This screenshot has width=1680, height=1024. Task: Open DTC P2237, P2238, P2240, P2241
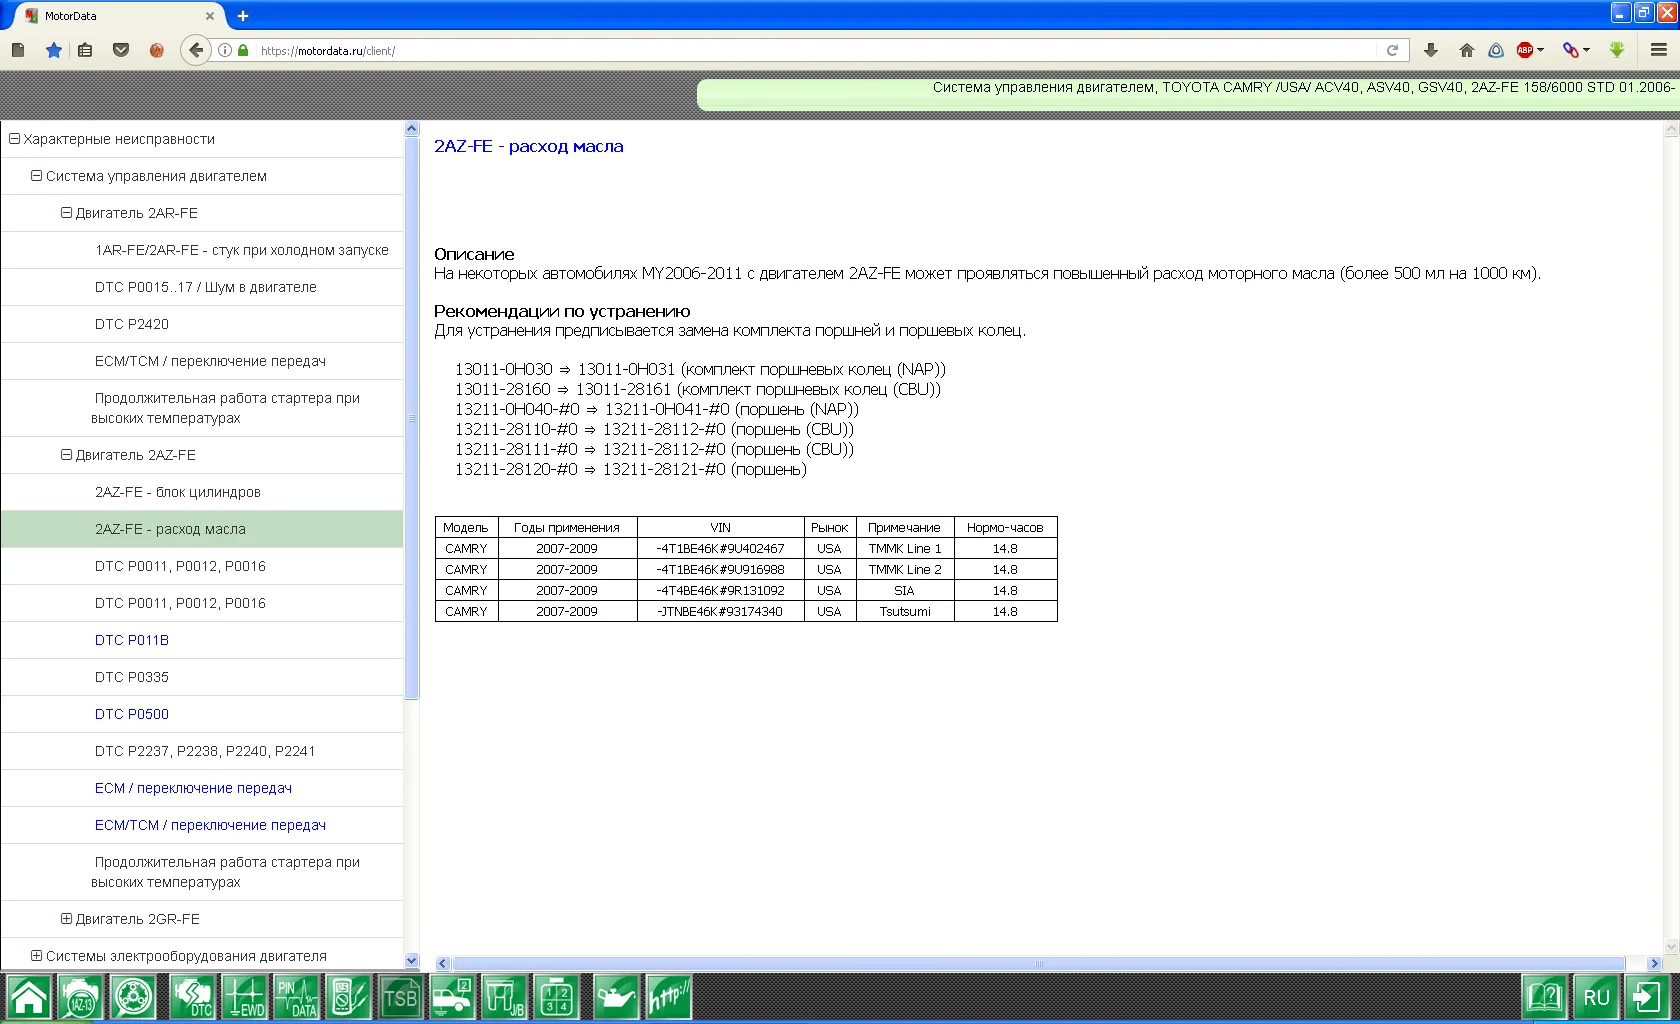pyautogui.click(x=205, y=751)
